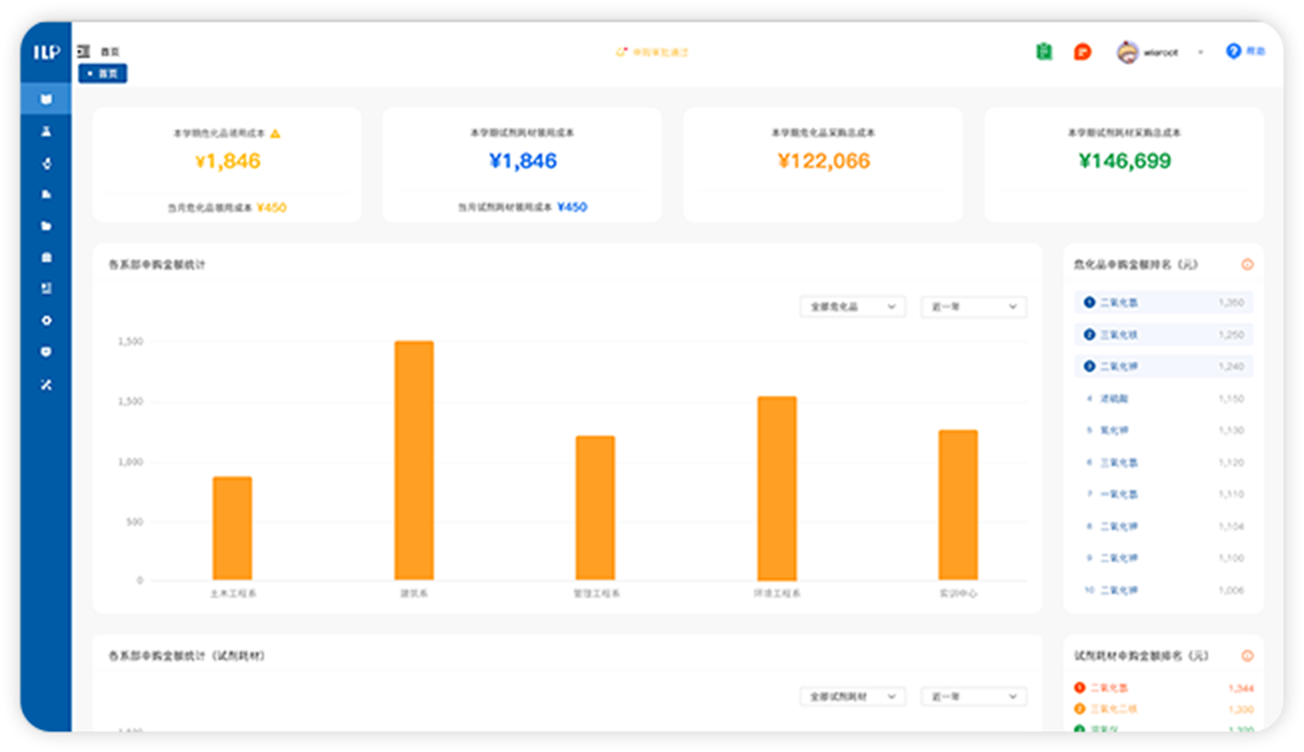Screen dimensions: 1304x752
Task: Click the 首页 breadcrumb next to the fold icon
Action: (x=109, y=52)
